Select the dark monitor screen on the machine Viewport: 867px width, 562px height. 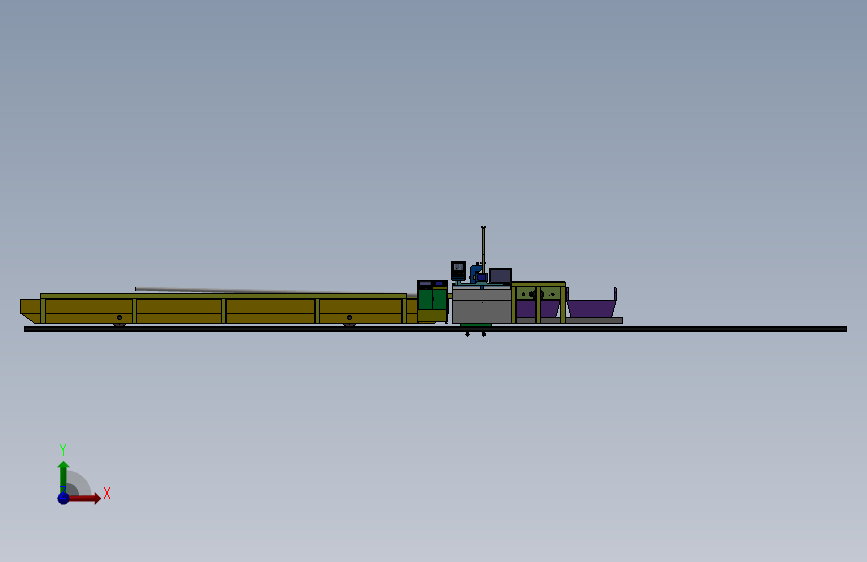500,275
